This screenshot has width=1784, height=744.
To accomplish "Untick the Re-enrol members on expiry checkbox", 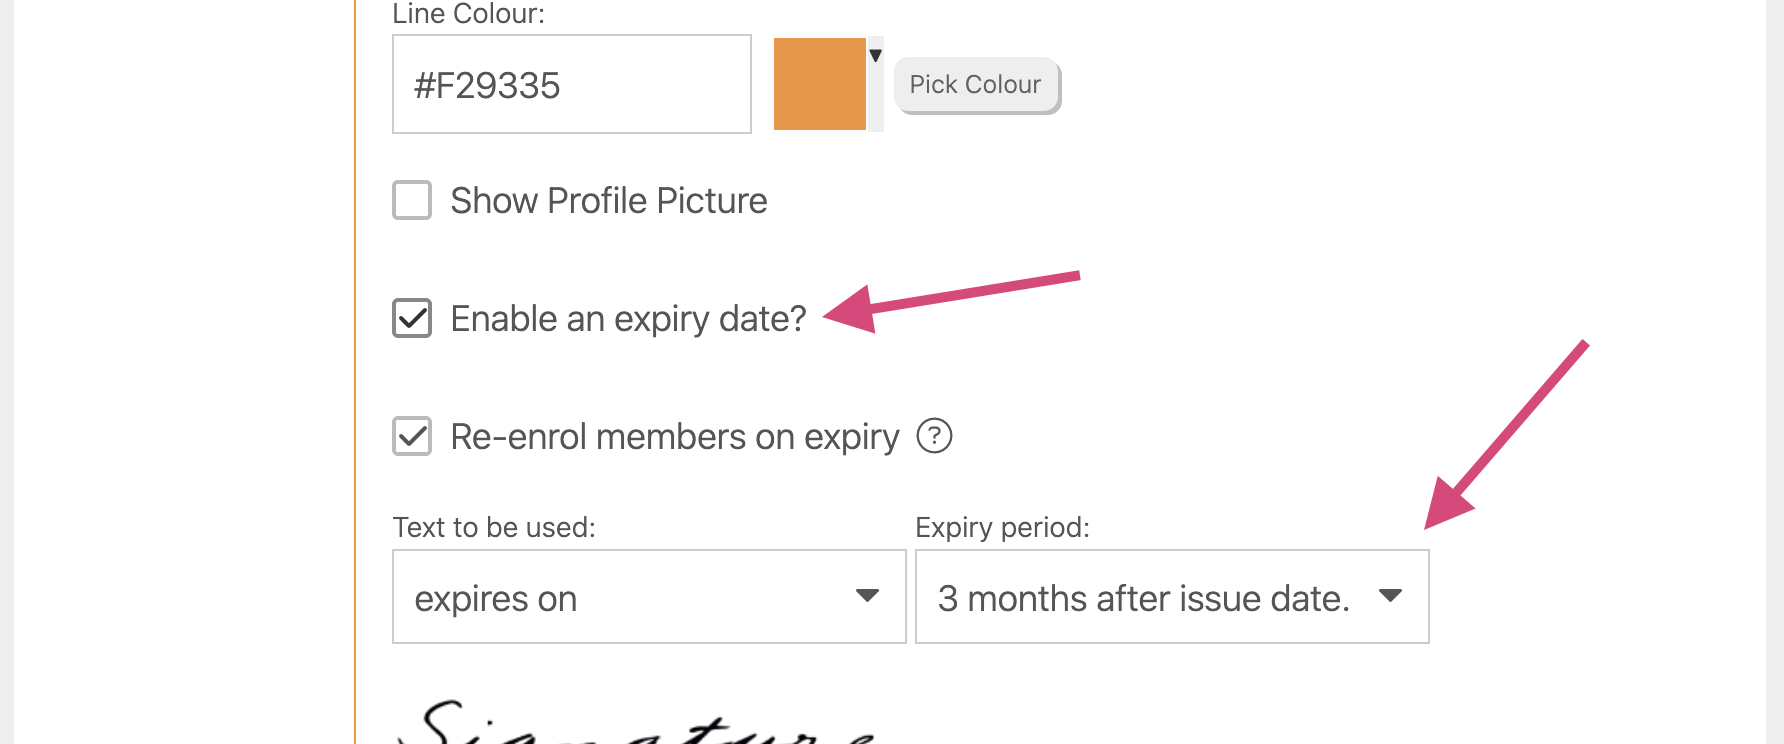I will (412, 436).
